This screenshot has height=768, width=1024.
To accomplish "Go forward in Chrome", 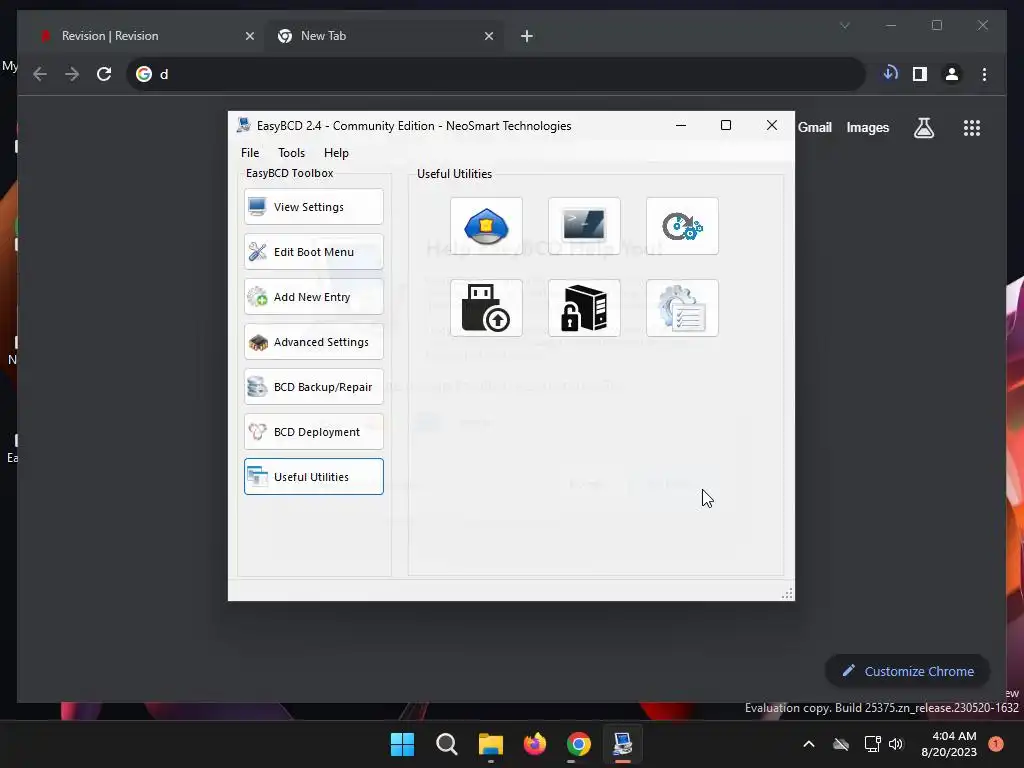I will pos(72,74).
